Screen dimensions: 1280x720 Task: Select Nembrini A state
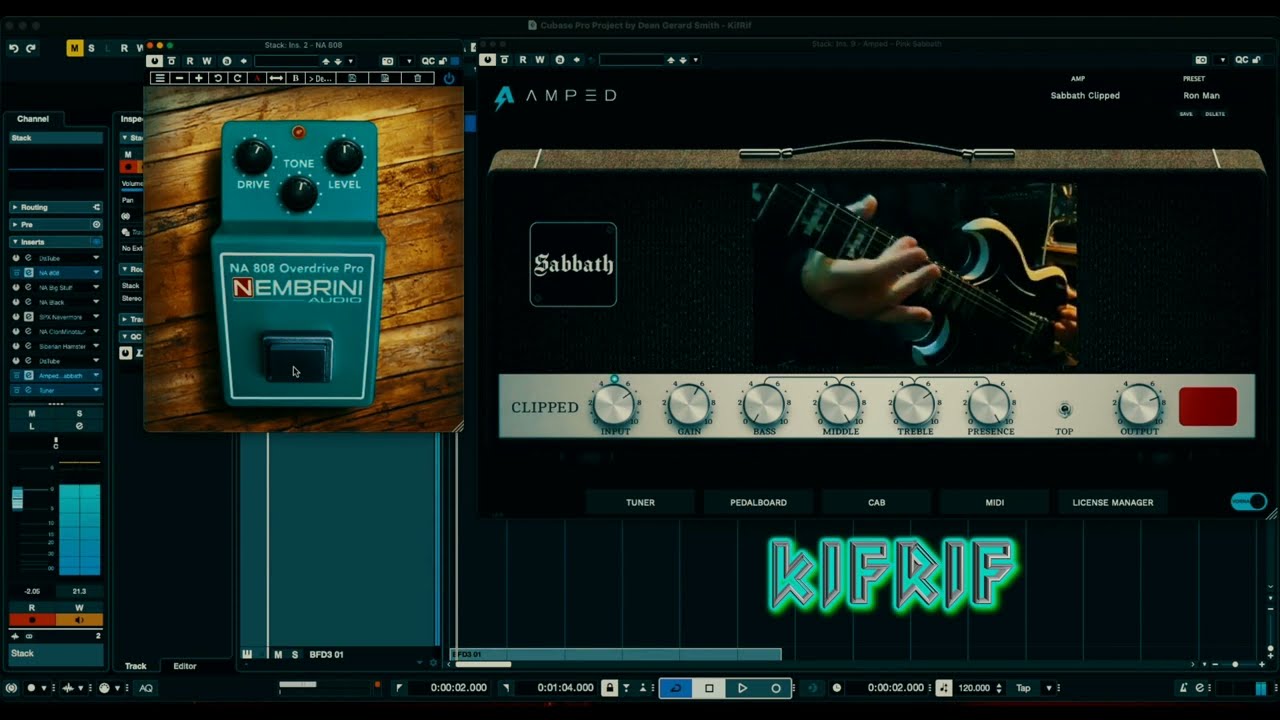click(256, 78)
